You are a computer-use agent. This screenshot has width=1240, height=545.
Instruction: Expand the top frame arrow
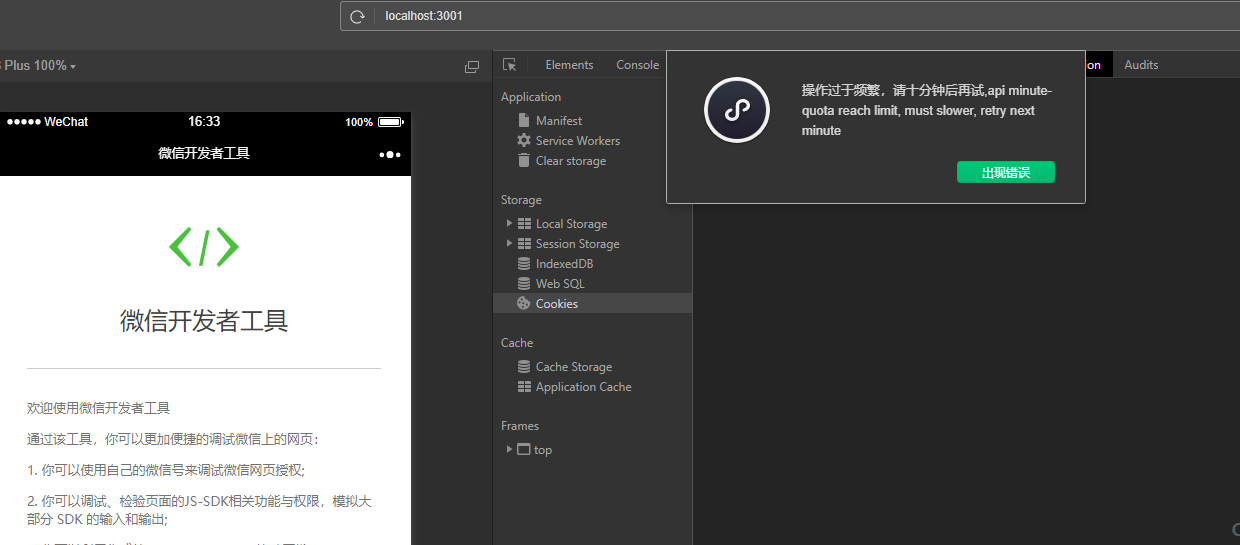[x=509, y=449]
